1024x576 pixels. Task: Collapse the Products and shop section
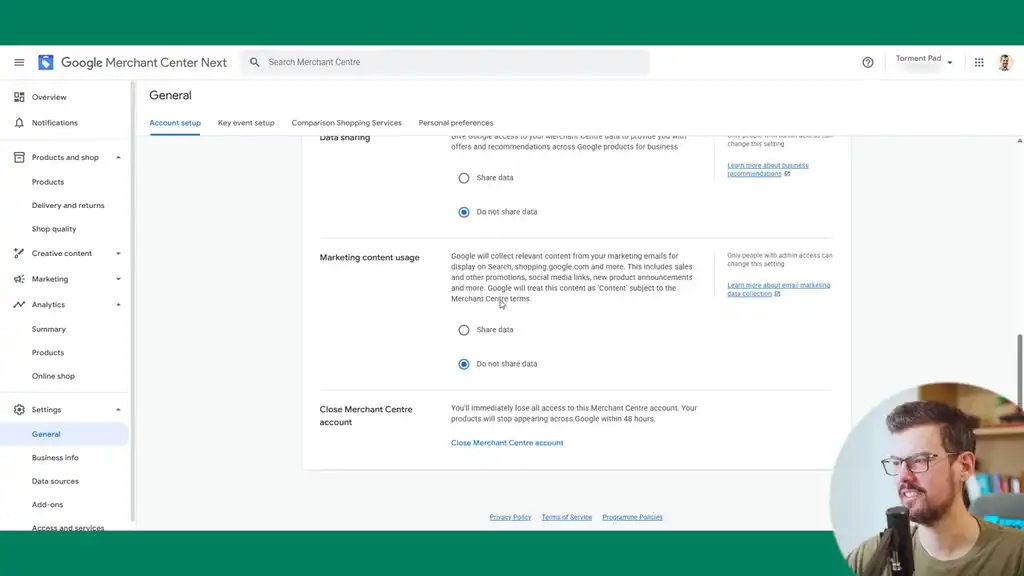(118, 158)
